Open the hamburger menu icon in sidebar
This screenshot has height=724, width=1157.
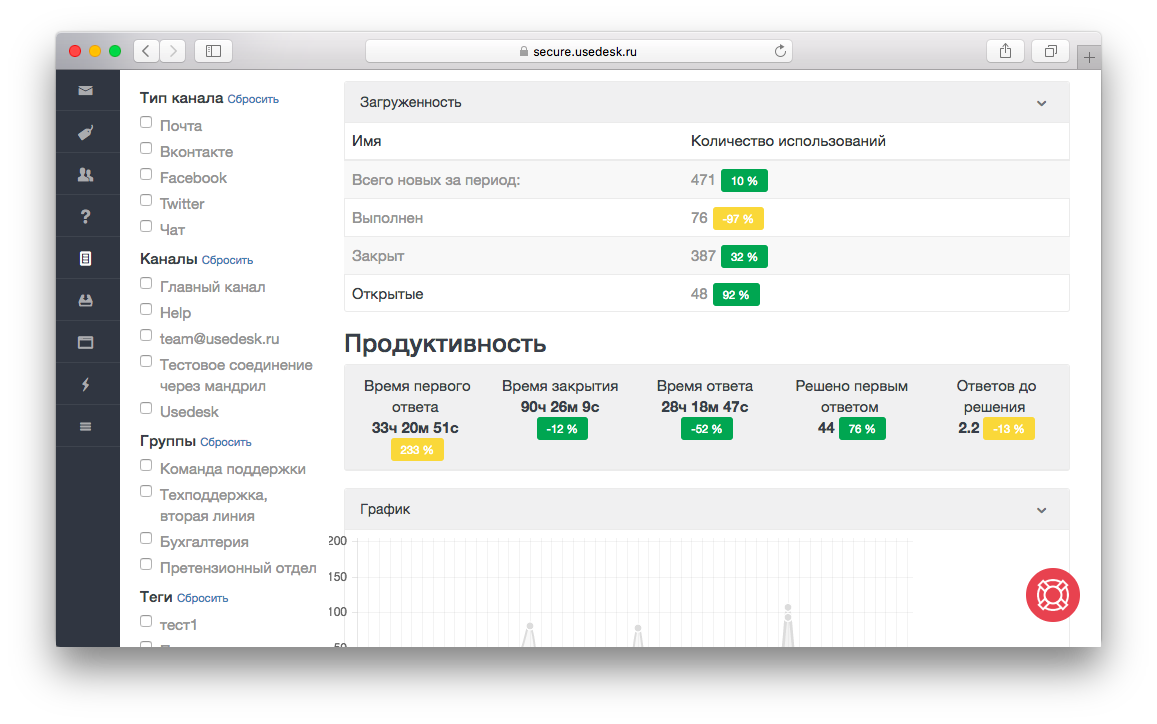[88, 425]
